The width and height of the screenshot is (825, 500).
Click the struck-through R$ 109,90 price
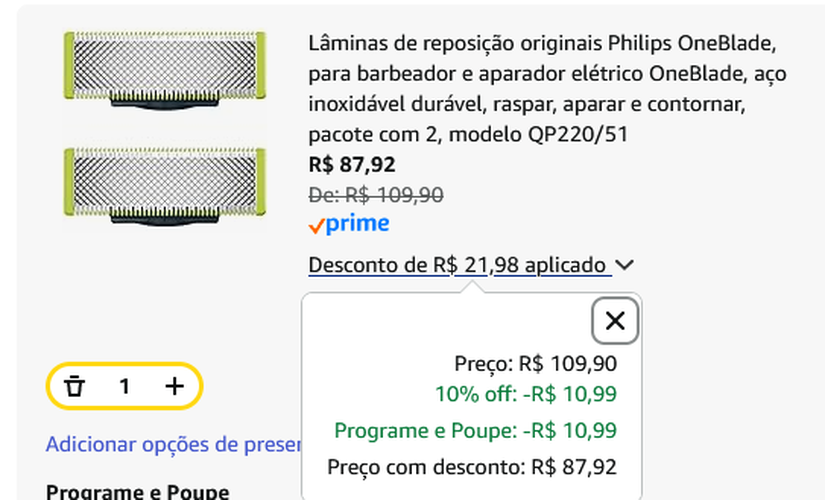[376, 195]
